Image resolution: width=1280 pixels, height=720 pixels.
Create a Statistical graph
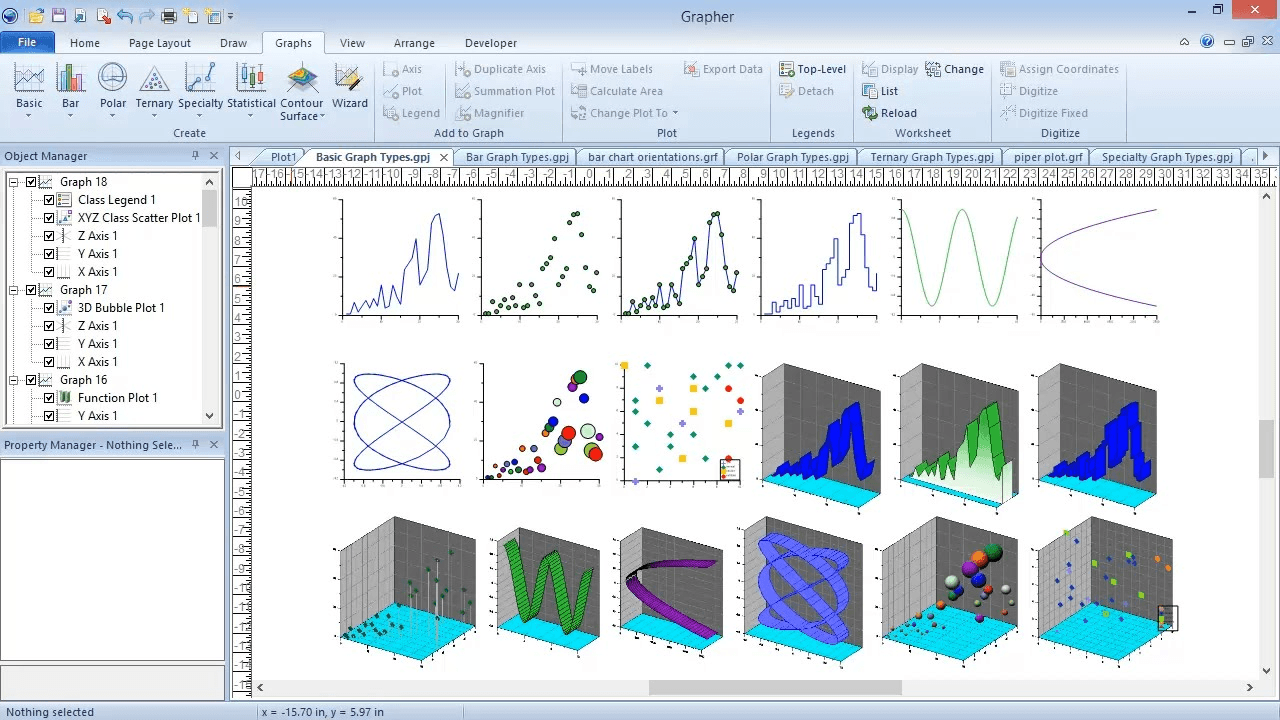pos(250,88)
